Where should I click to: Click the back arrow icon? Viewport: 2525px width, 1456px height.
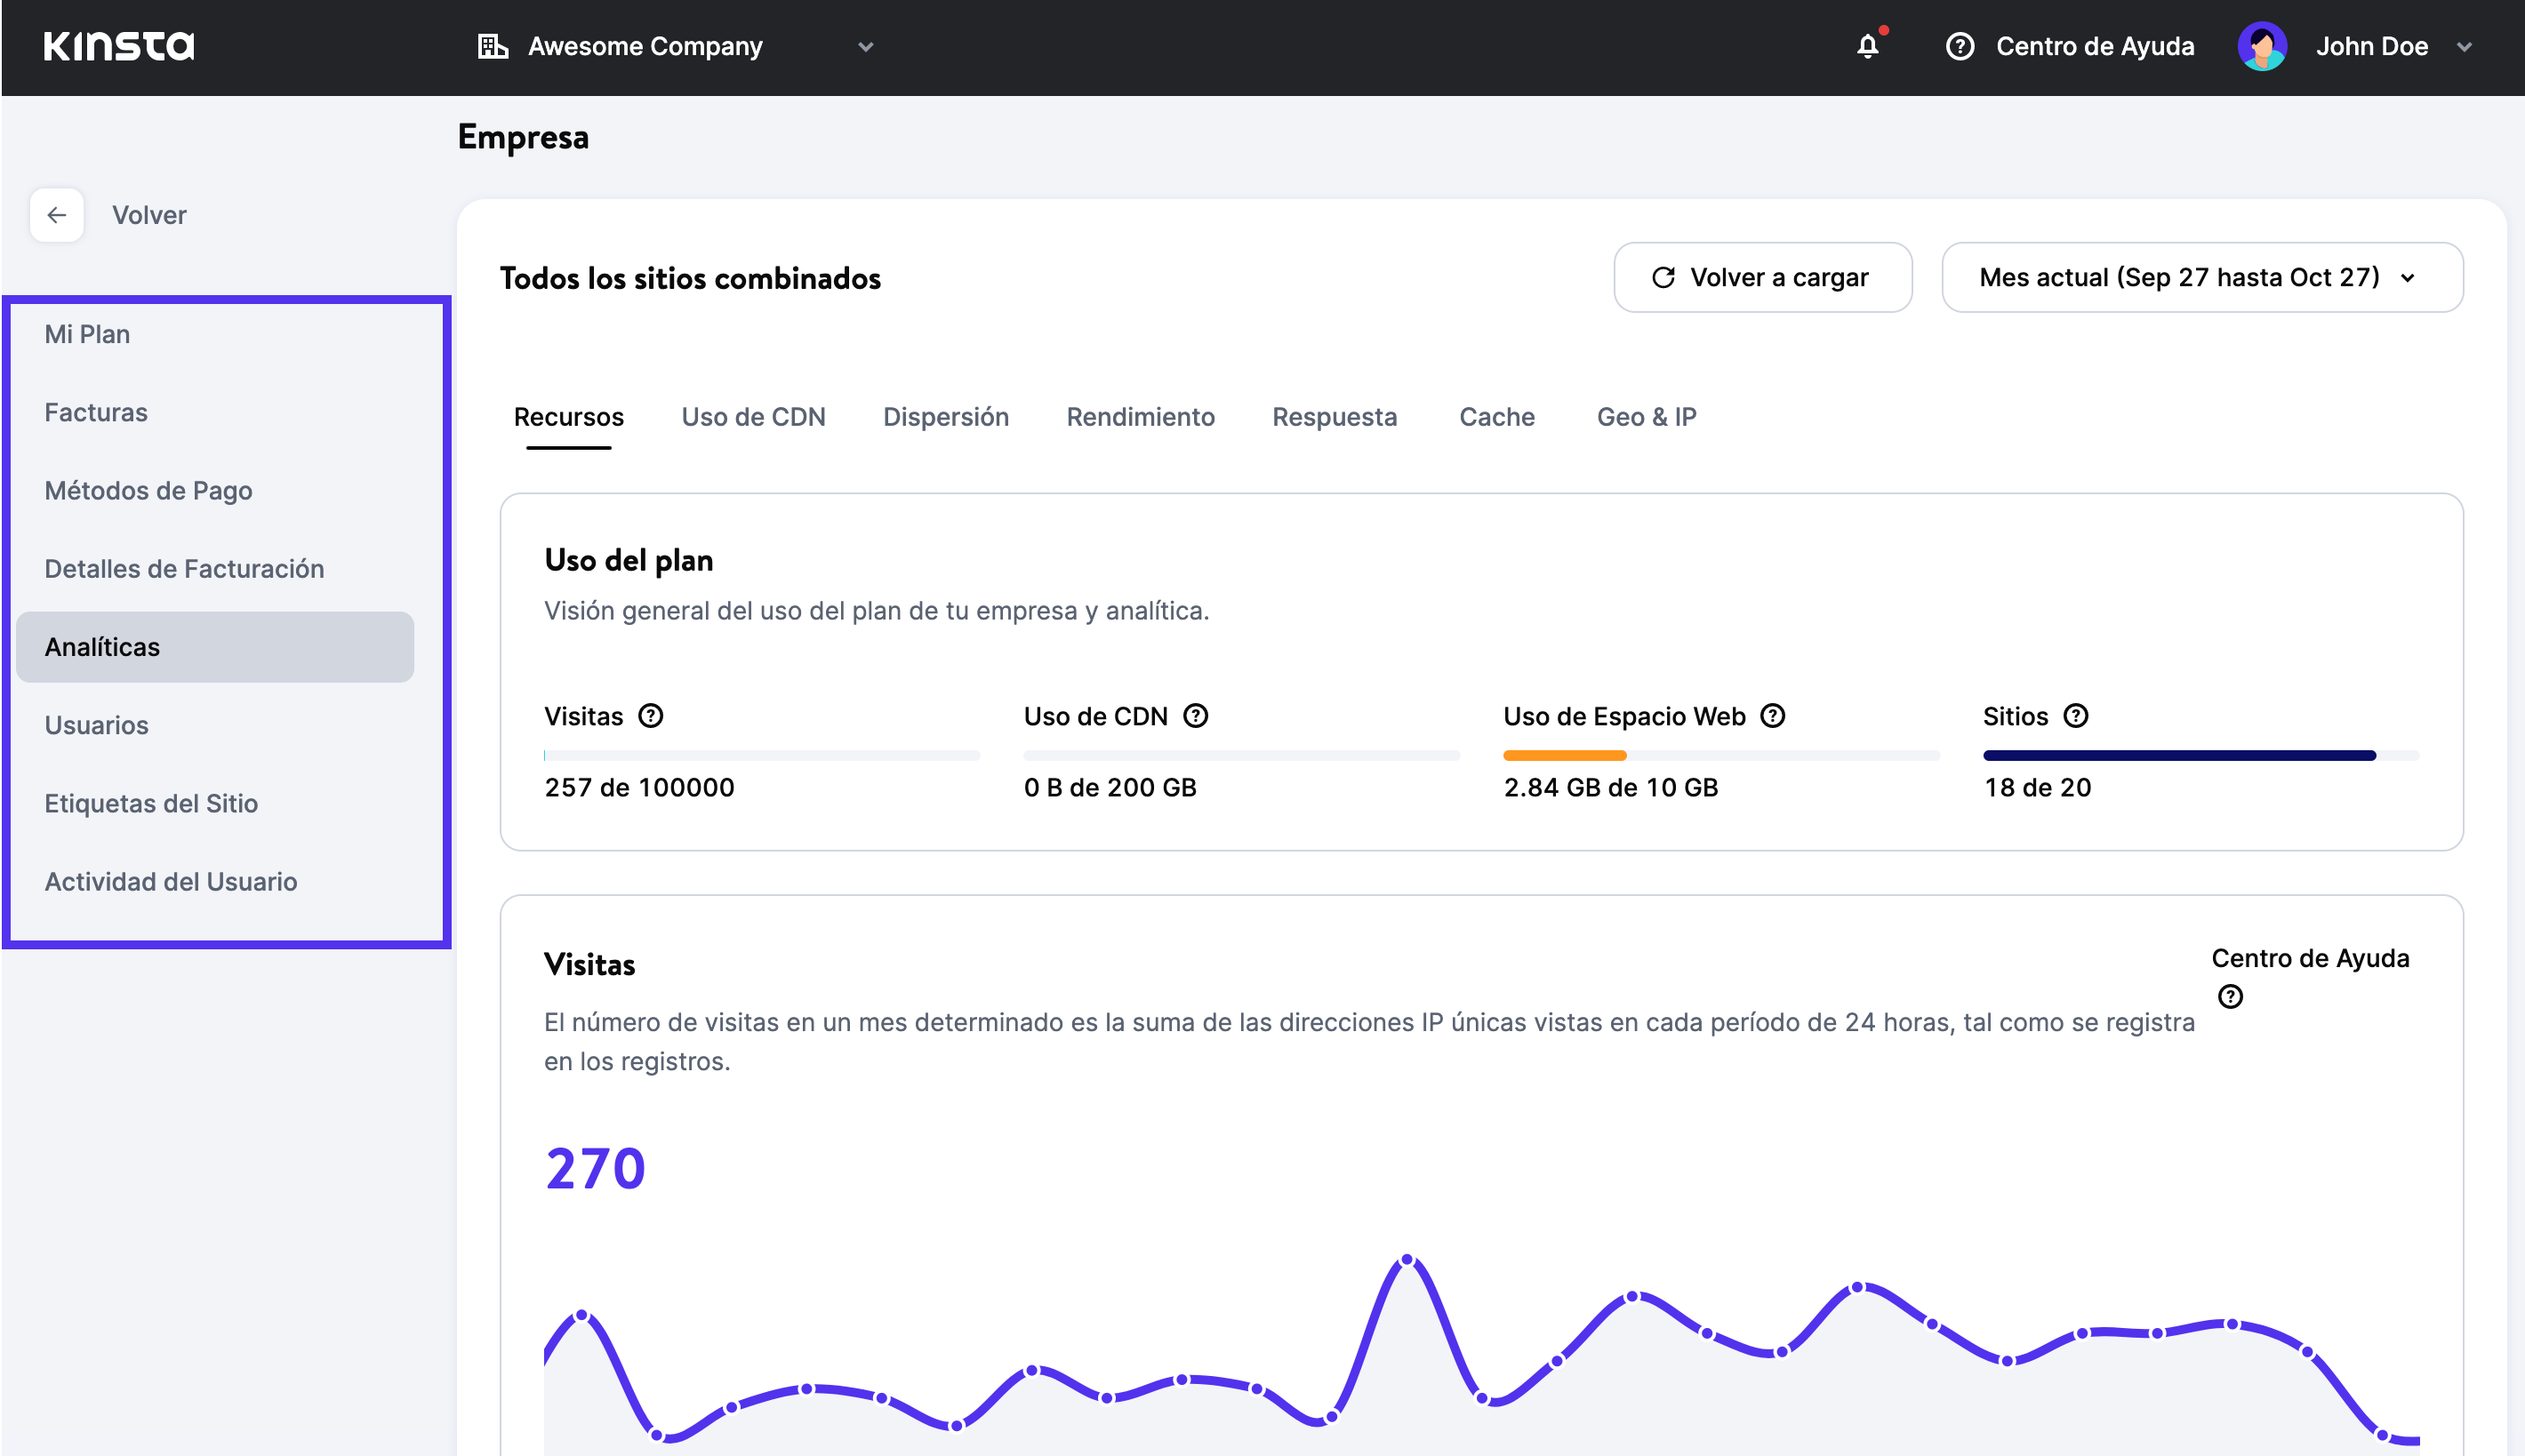tap(57, 215)
